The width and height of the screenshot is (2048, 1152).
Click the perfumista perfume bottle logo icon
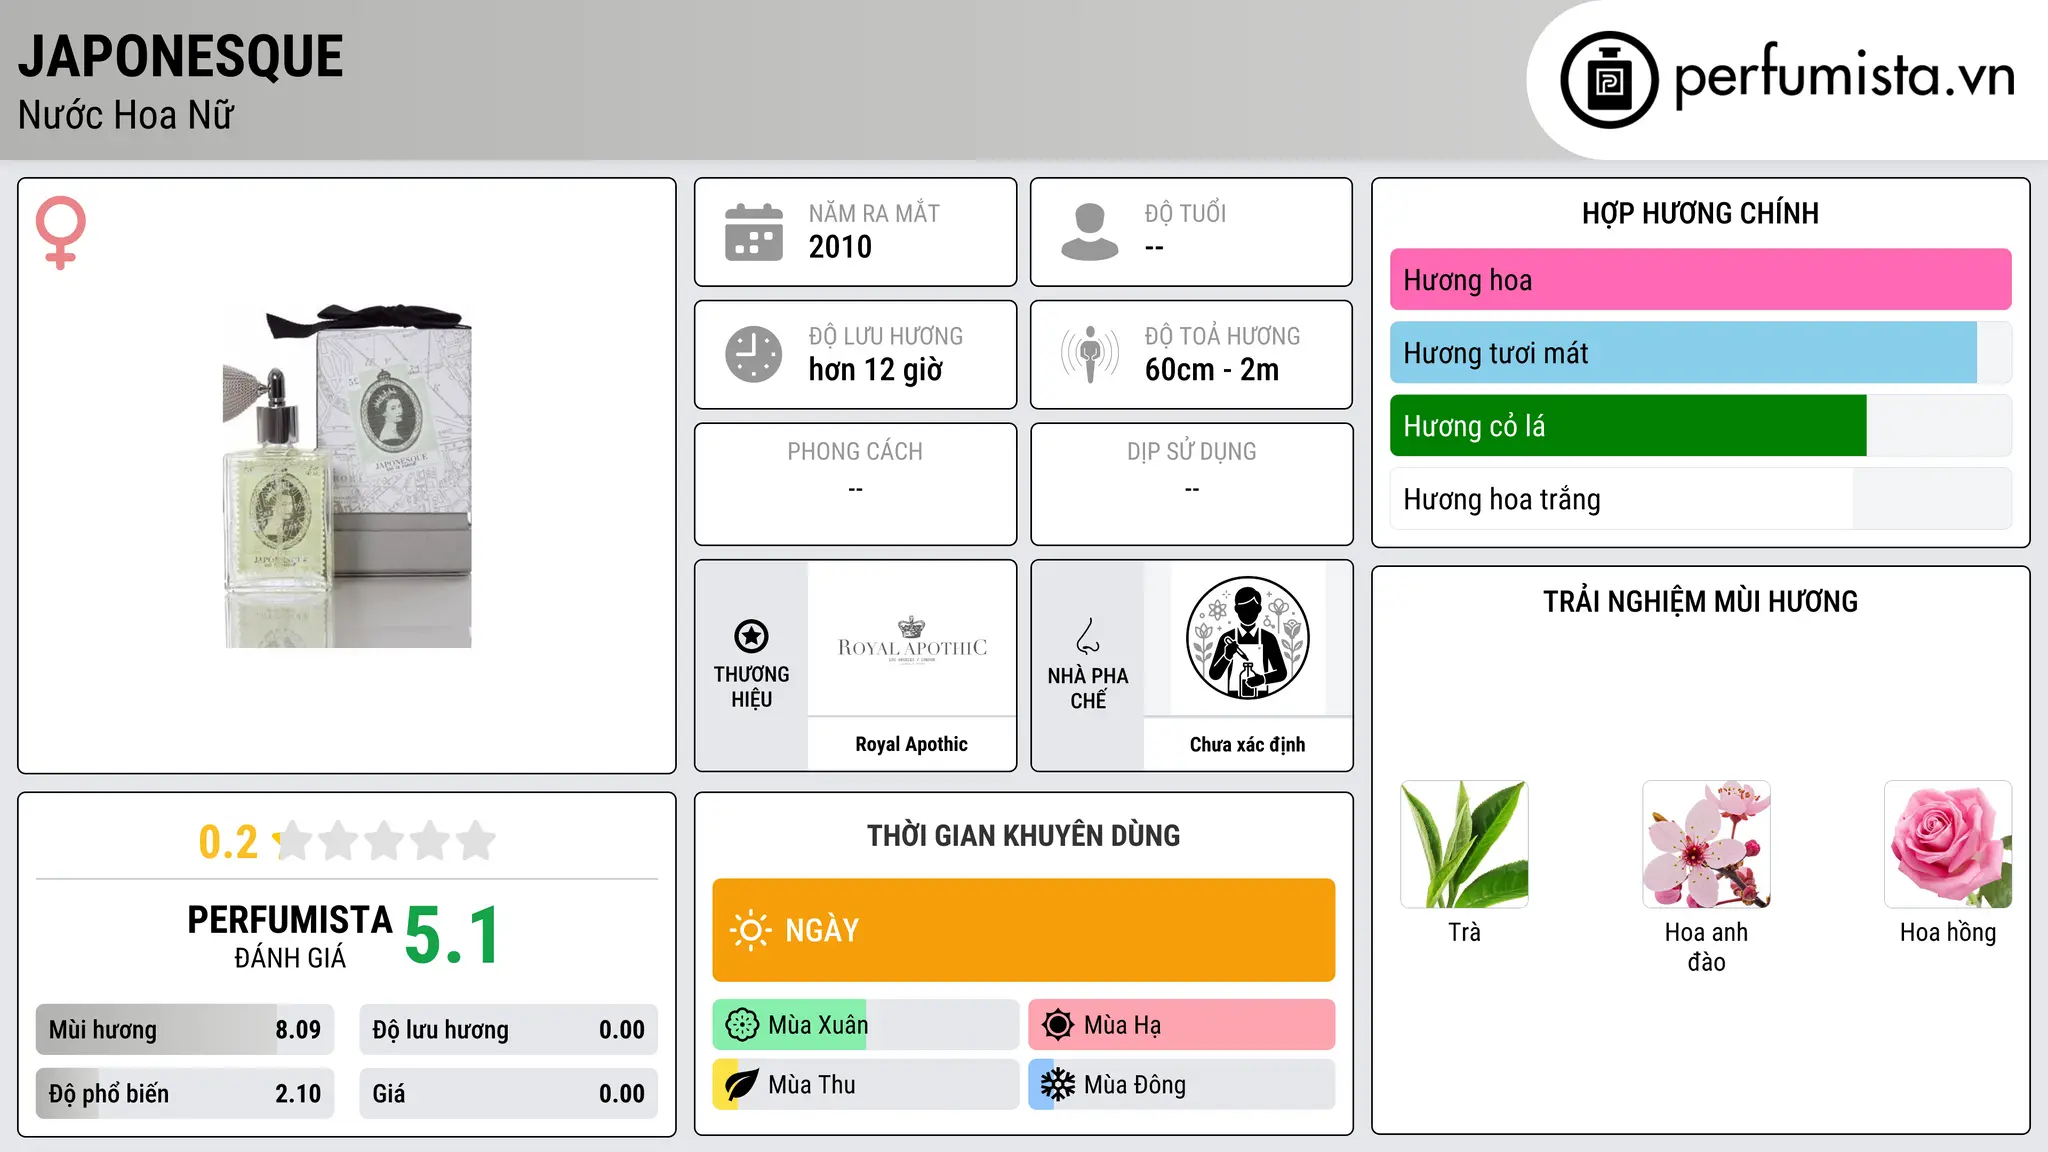[x=1609, y=80]
